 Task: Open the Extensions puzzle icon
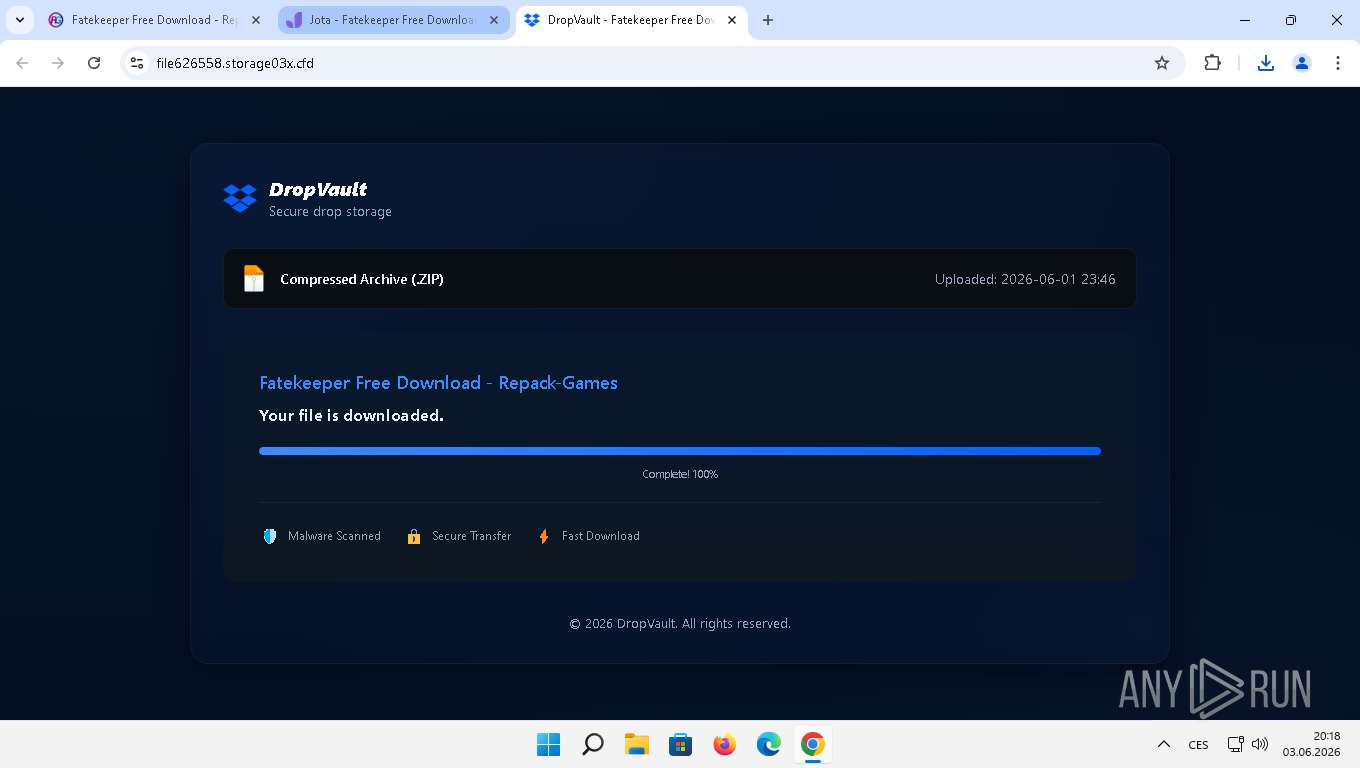pyautogui.click(x=1212, y=63)
